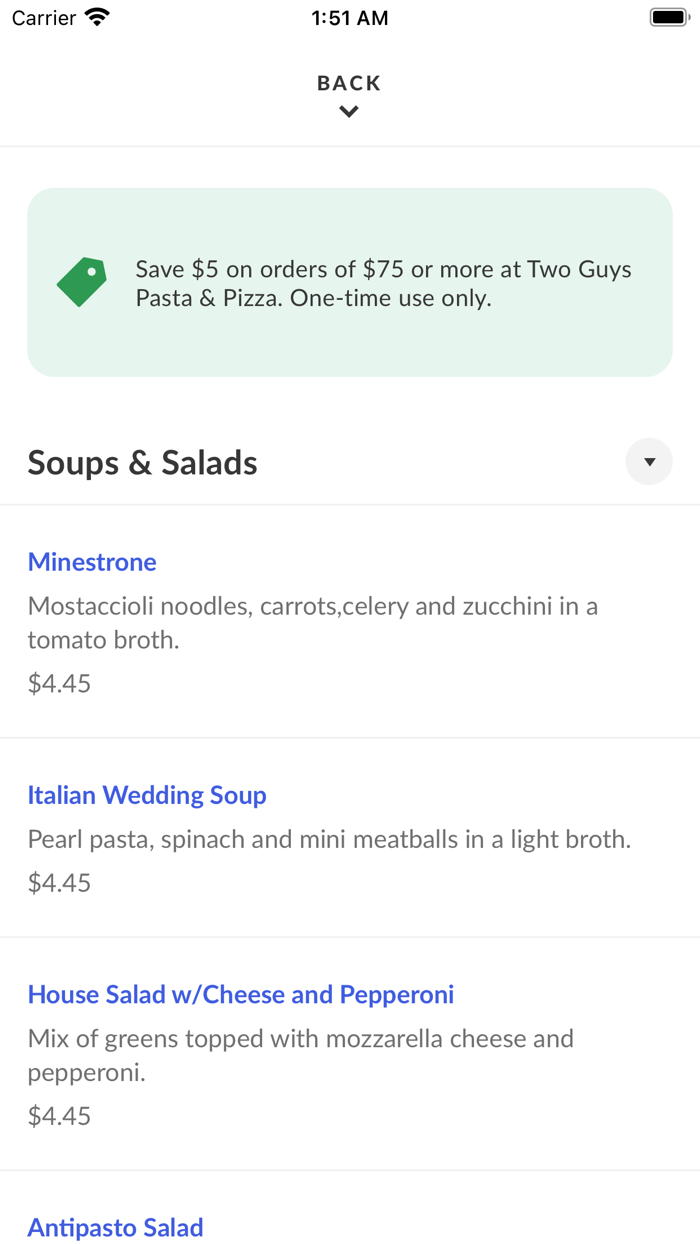Open House Salad w/Cheese and Pepperoni

(x=240, y=994)
